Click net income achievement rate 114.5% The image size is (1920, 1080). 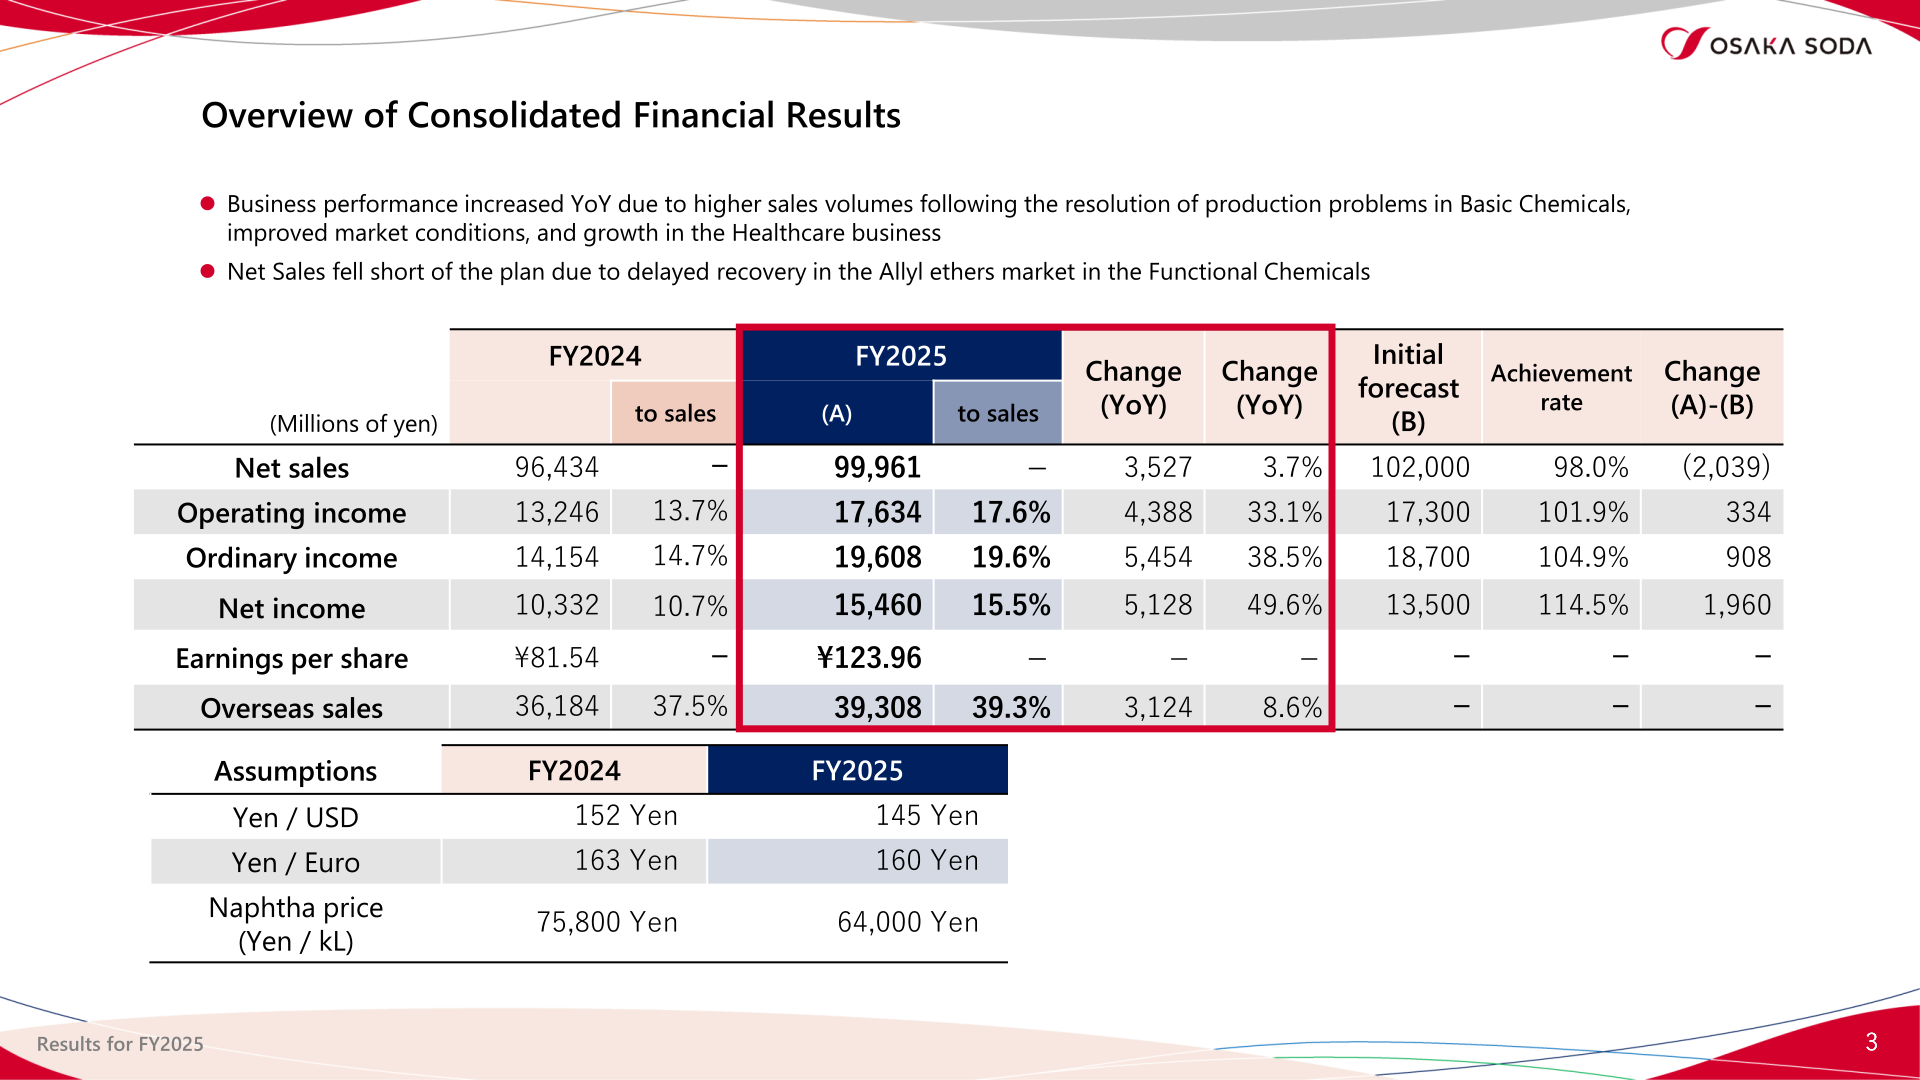1583,605
